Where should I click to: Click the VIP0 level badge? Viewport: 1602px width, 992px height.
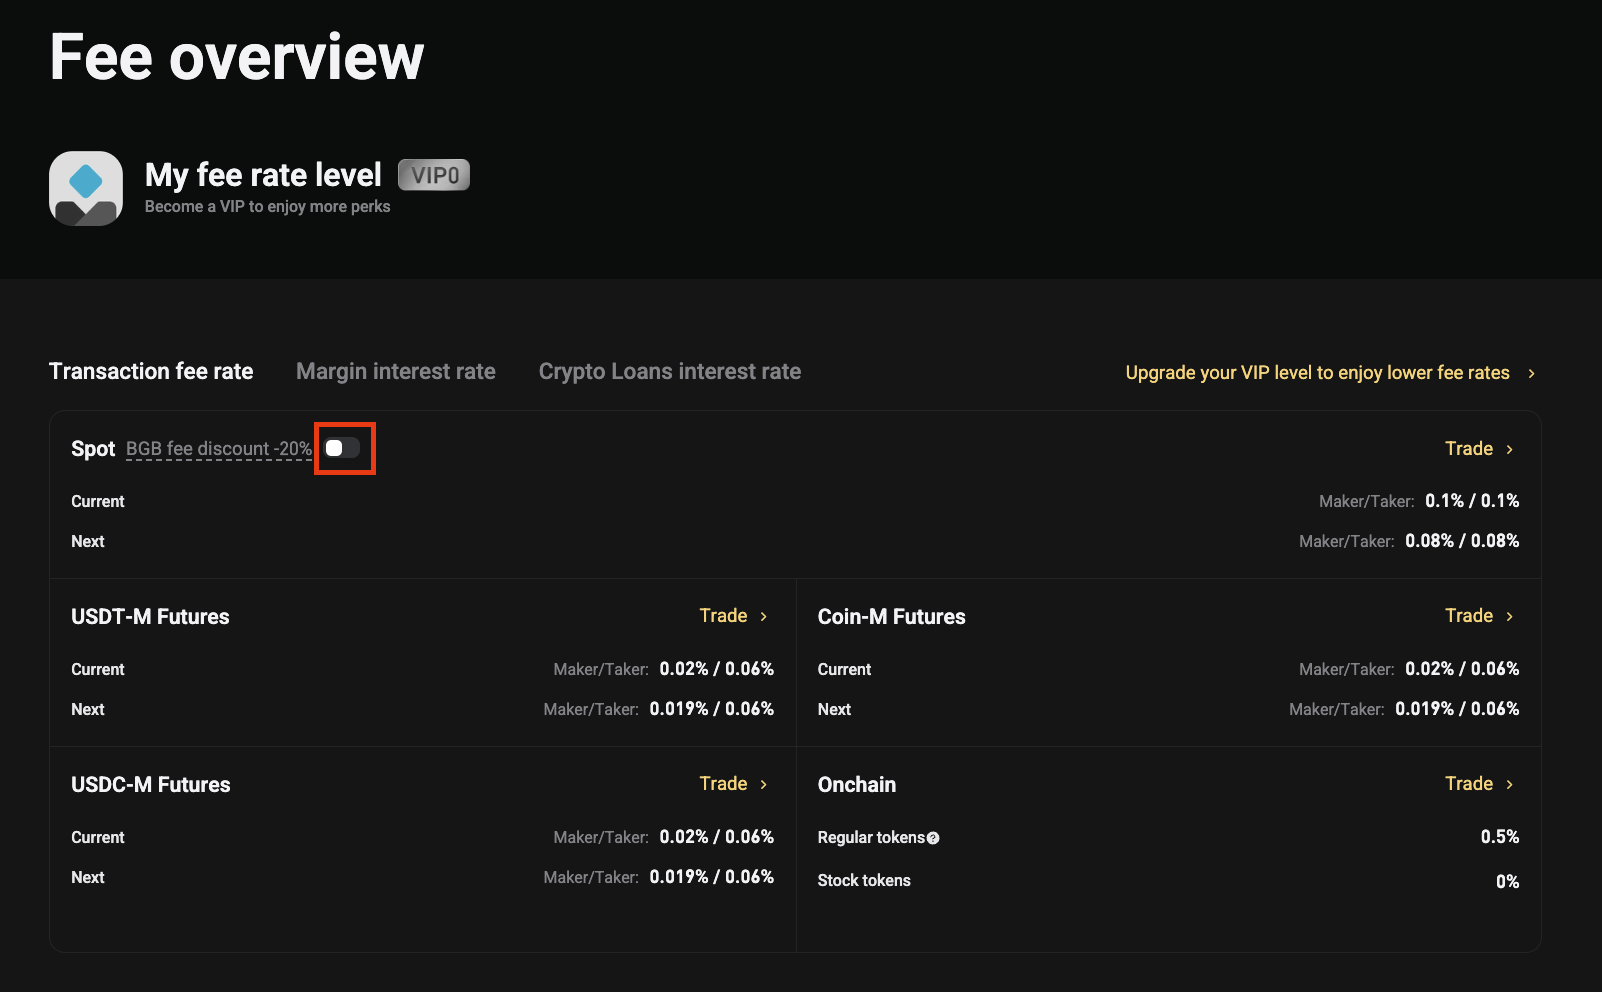434,175
